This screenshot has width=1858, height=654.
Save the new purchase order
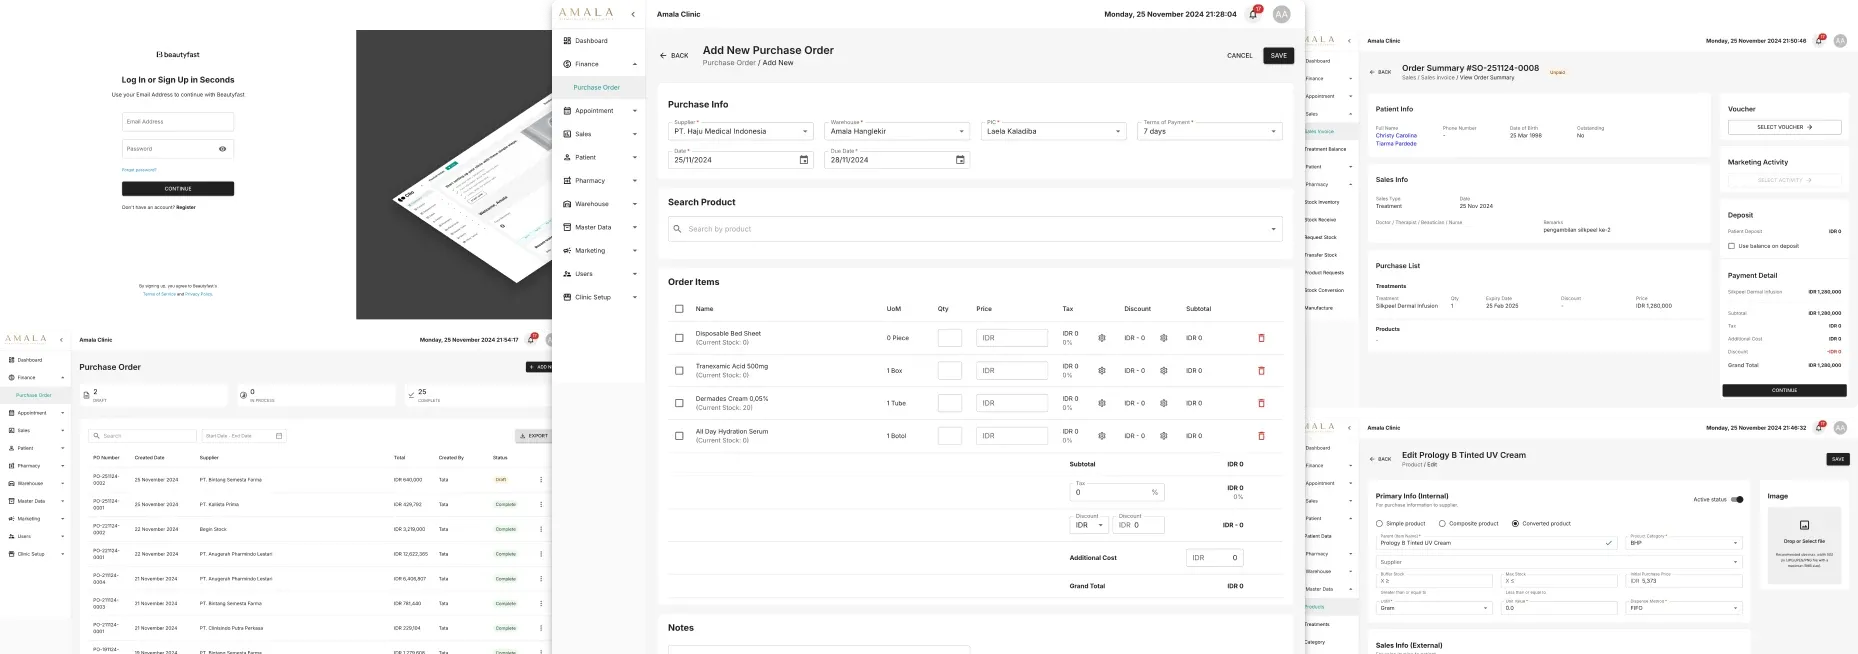(x=1278, y=56)
